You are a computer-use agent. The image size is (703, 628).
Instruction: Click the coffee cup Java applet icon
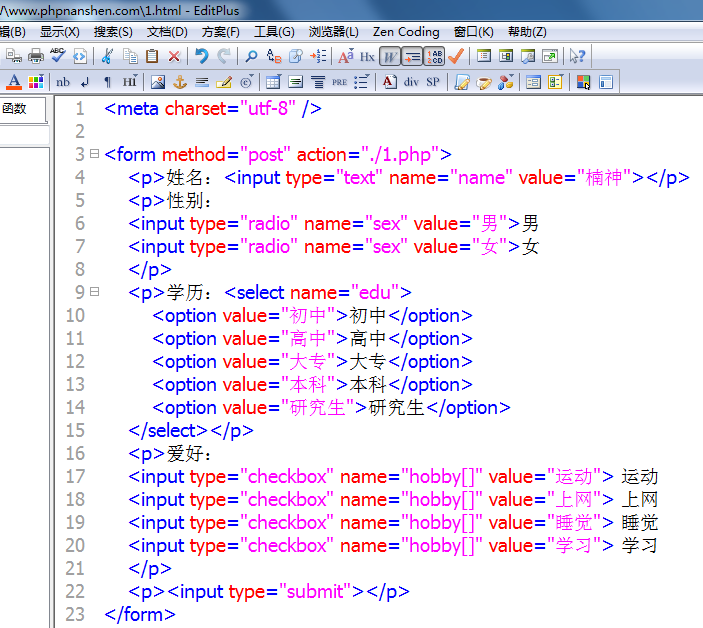pos(483,82)
